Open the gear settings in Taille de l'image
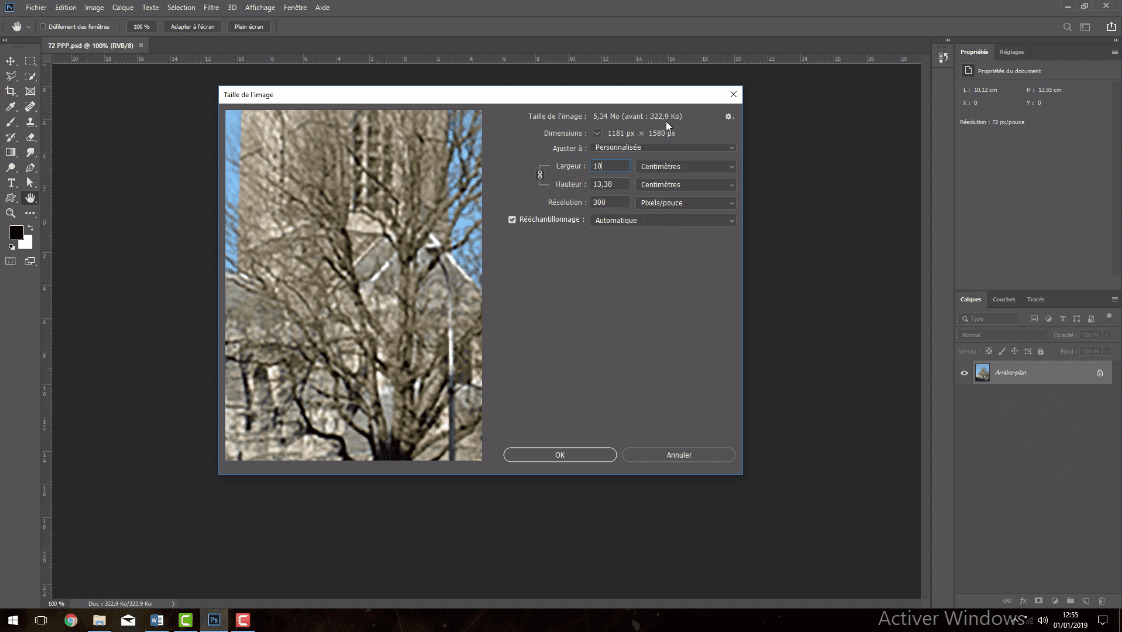The image size is (1122, 632). [729, 117]
